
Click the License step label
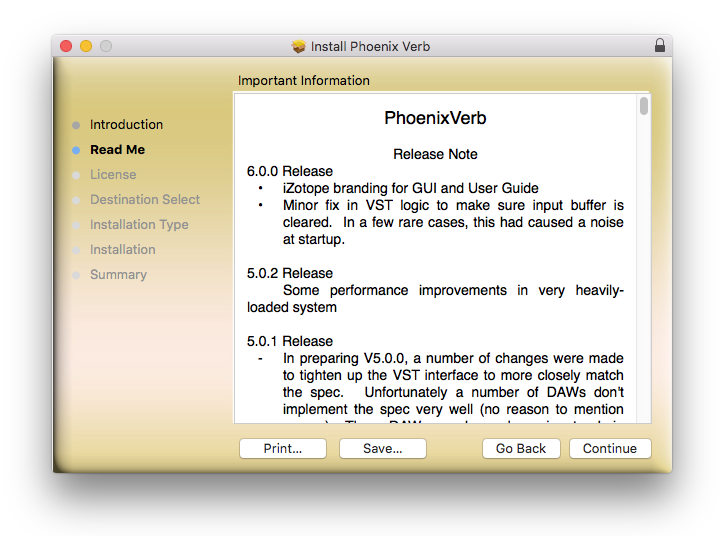[113, 174]
